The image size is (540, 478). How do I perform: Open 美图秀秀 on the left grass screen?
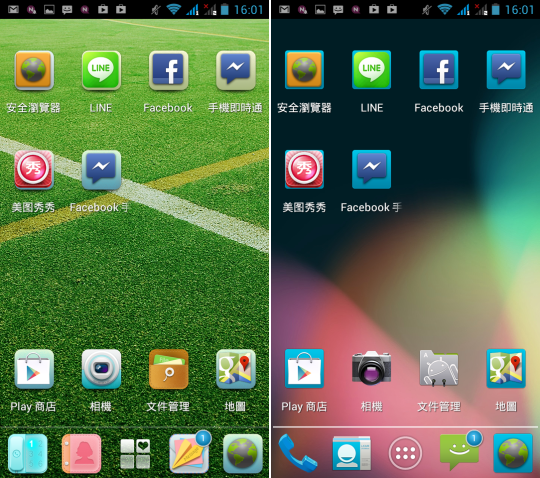click(x=34, y=170)
